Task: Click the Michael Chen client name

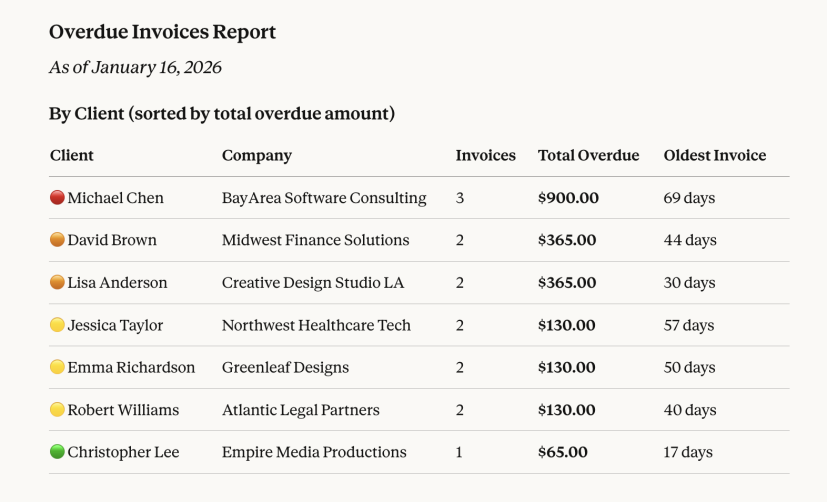Action: coord(115,198)
